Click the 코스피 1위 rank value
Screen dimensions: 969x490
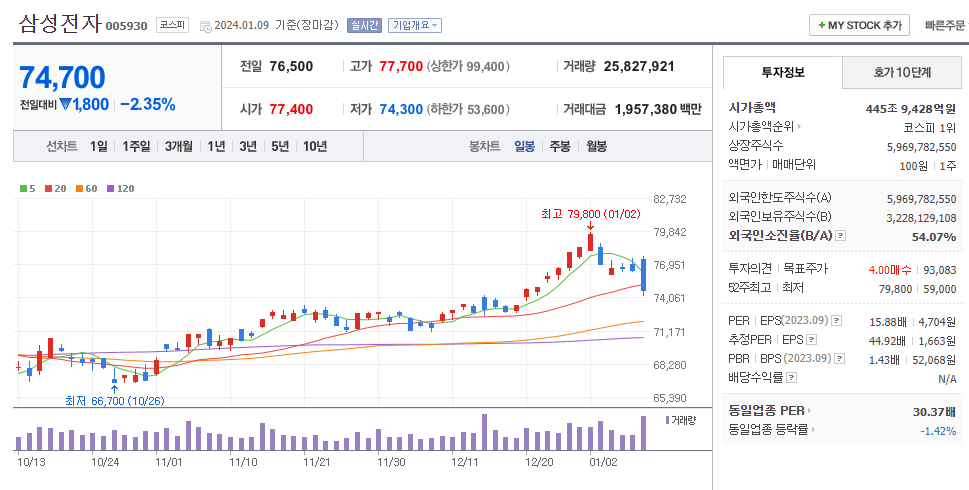coord(929,128)
